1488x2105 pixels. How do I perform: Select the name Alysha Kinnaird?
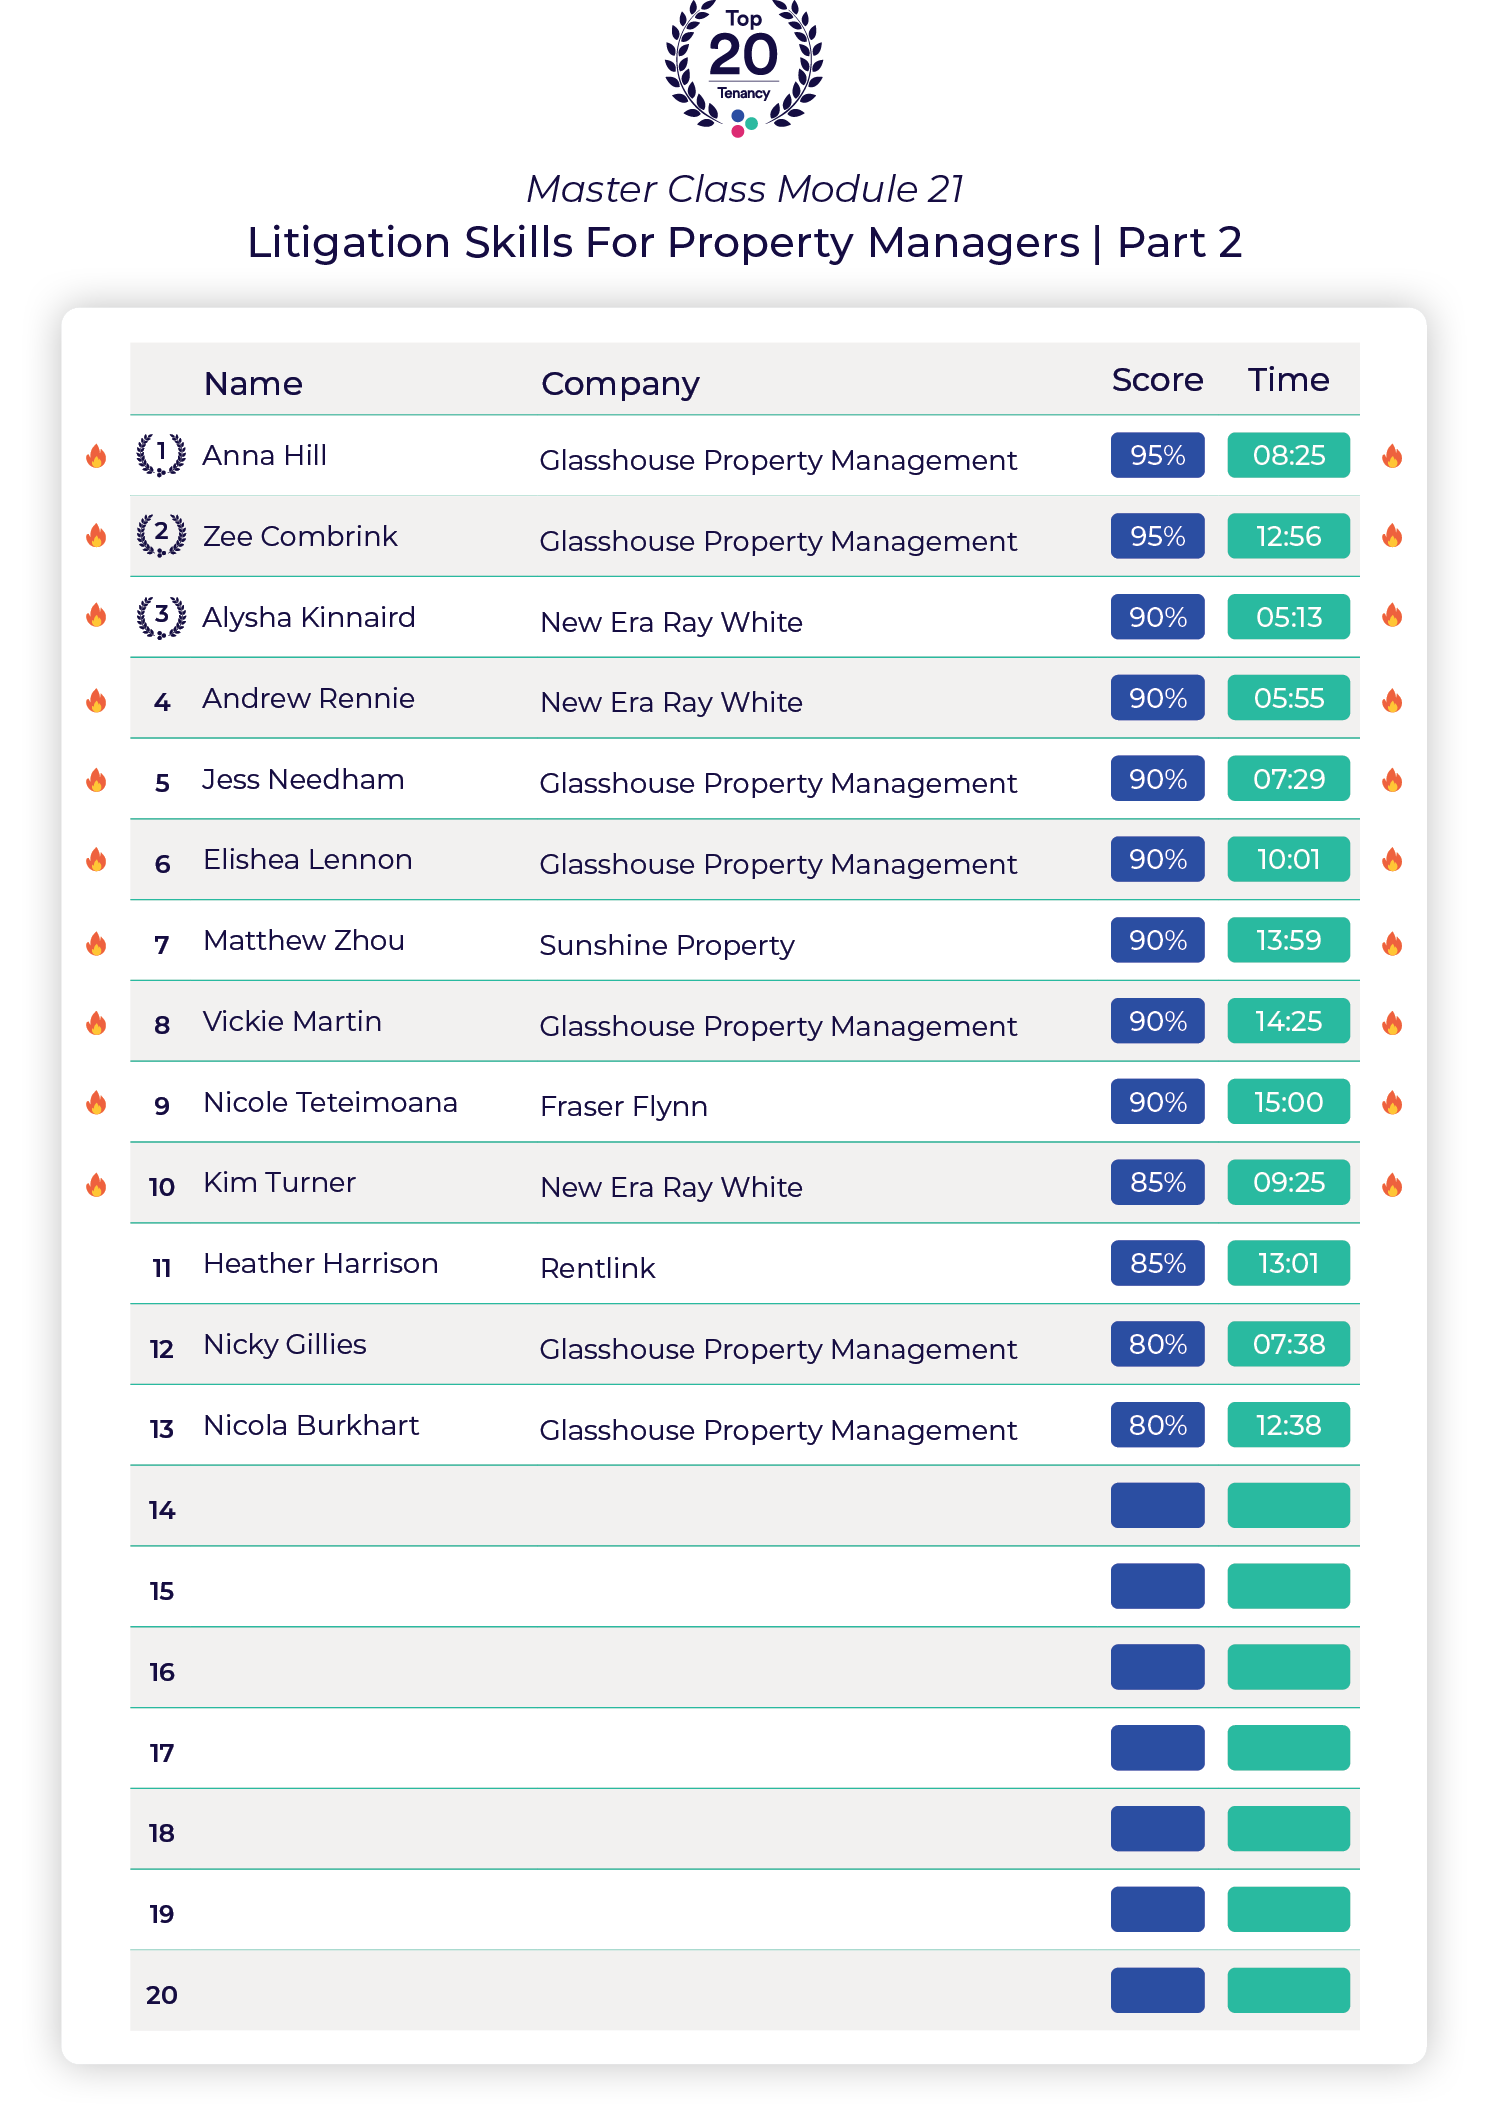coord(309,618)
